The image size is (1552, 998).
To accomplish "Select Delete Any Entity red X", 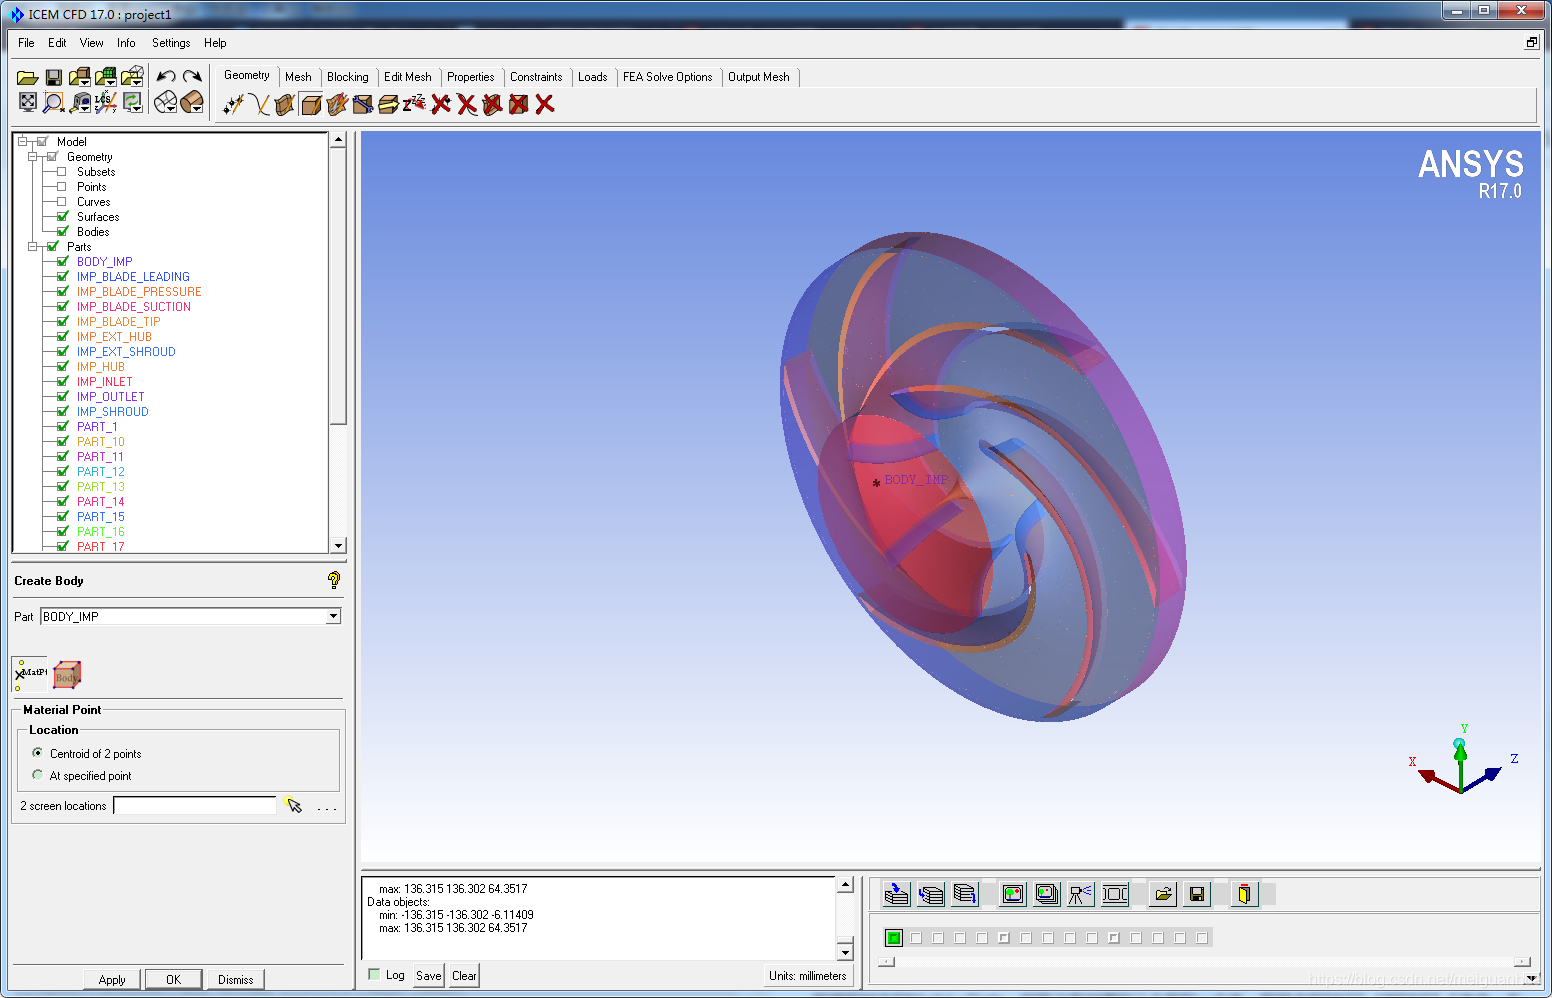I will (x=545, y=104).
